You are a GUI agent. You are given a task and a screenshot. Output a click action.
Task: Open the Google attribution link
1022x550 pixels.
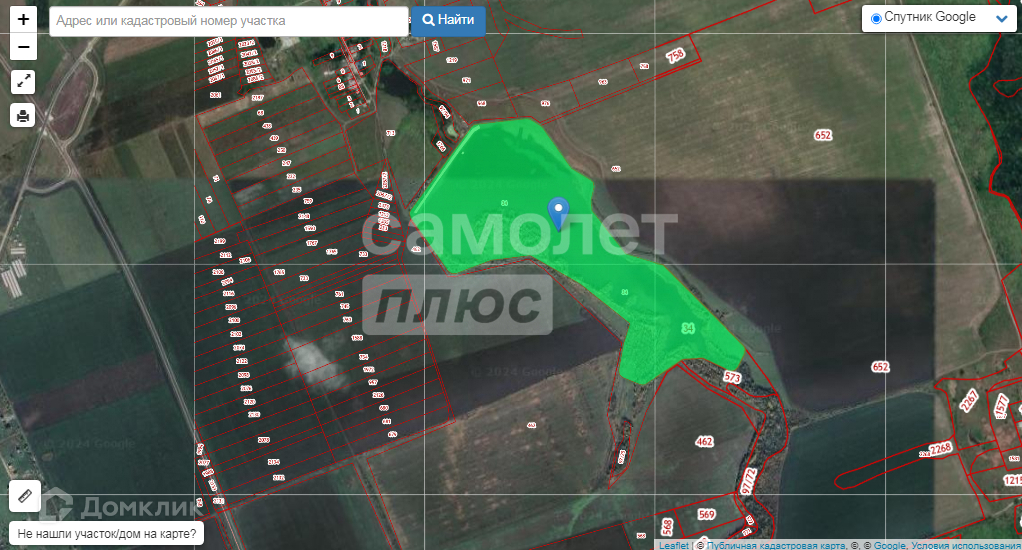pos(890,545)
